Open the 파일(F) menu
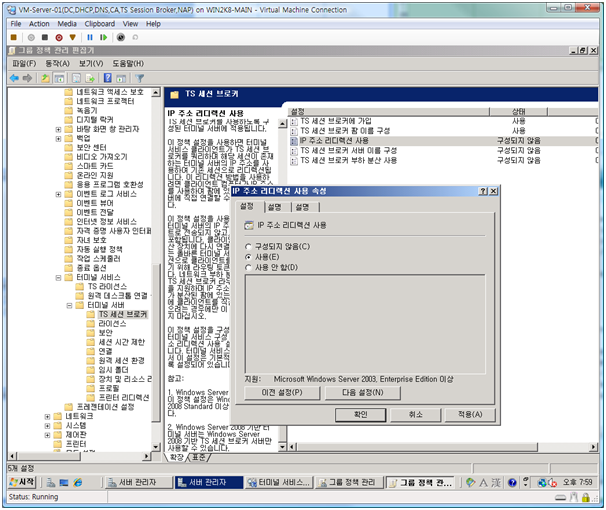The image size is (606, 510). 24,63
